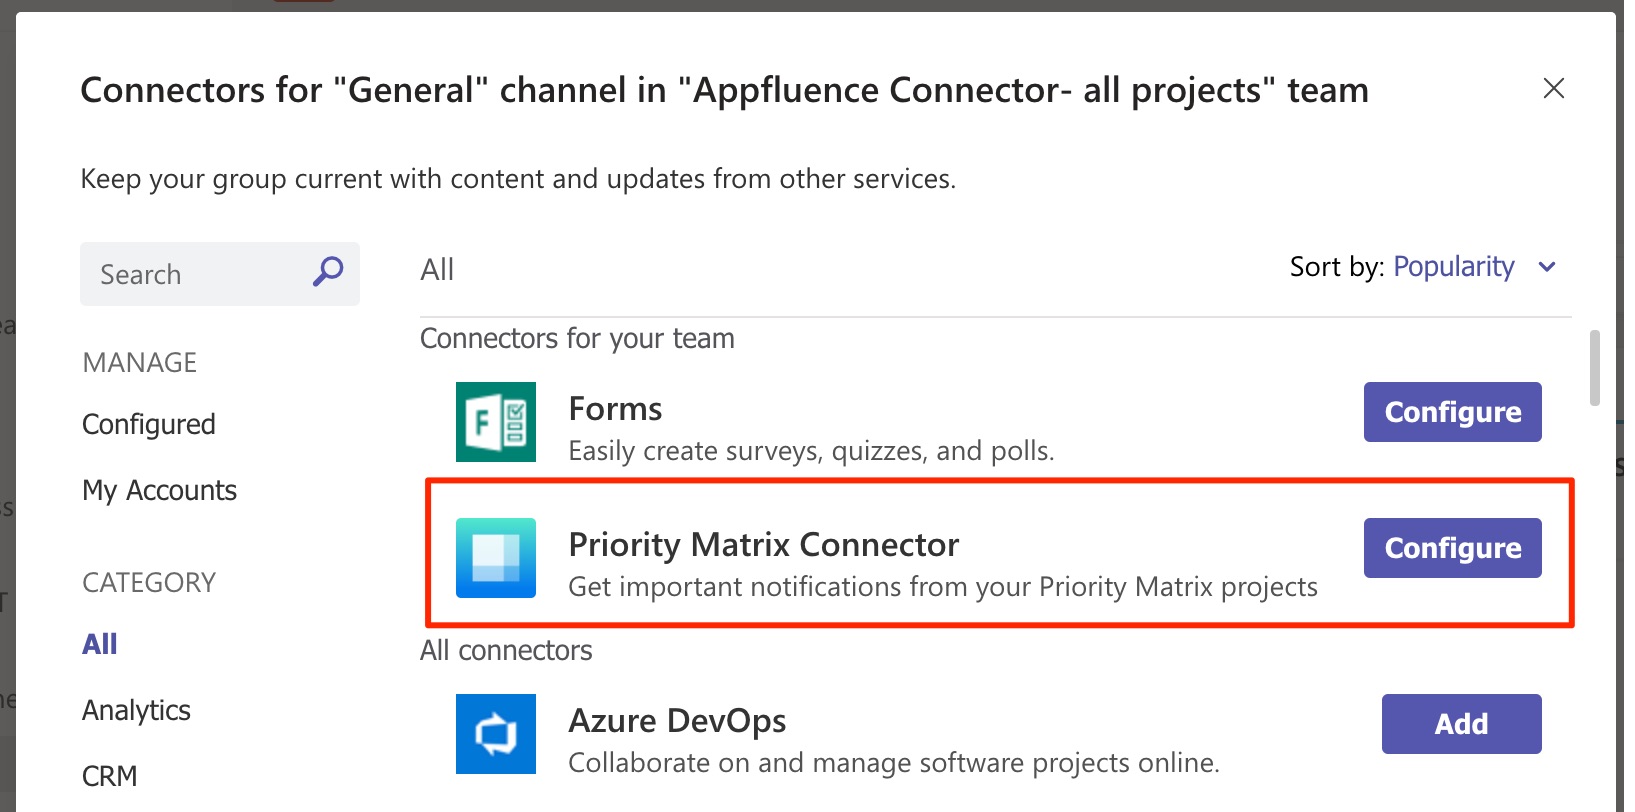Select the Analytics category

[x=137, y=711]
